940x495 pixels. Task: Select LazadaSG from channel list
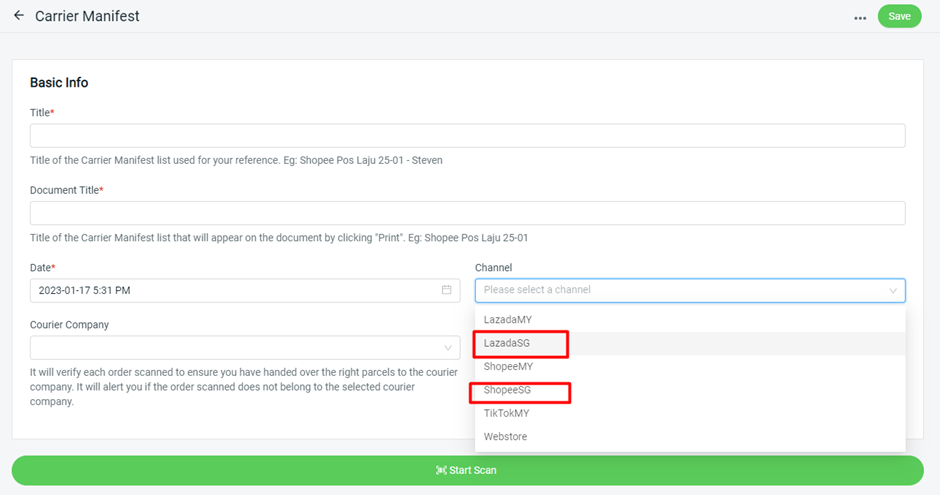tap(690, 343)
